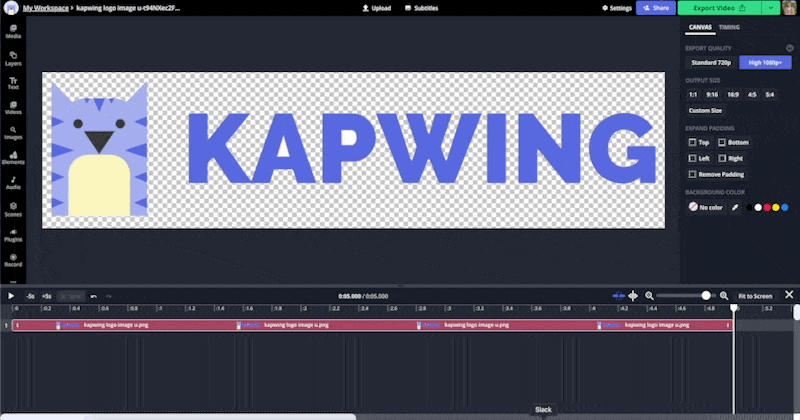Open the Elements panel in sidebar
This screenshot has height=420, width=800.
click(13, 160)
